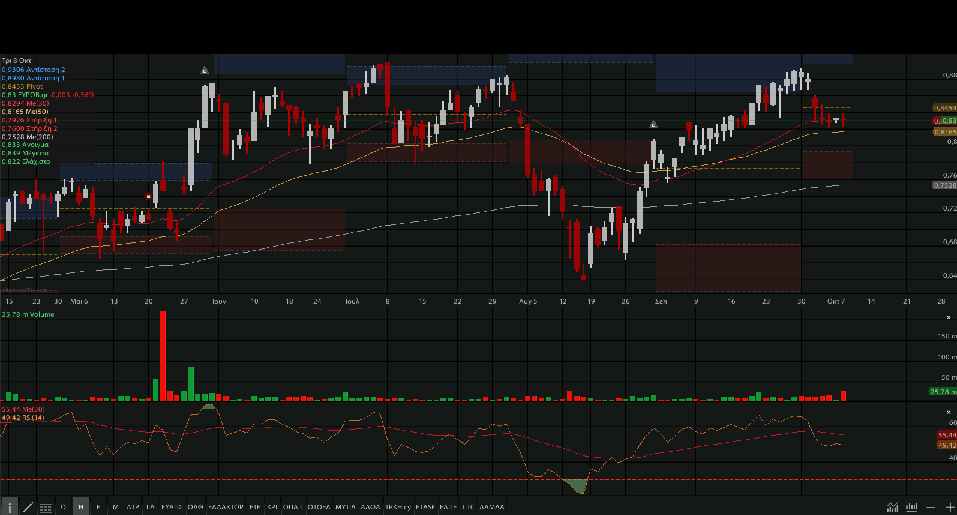Click the 0,8453 Pivot legend entry
Viewport: 957px width, 515px height.
[22, 87]
